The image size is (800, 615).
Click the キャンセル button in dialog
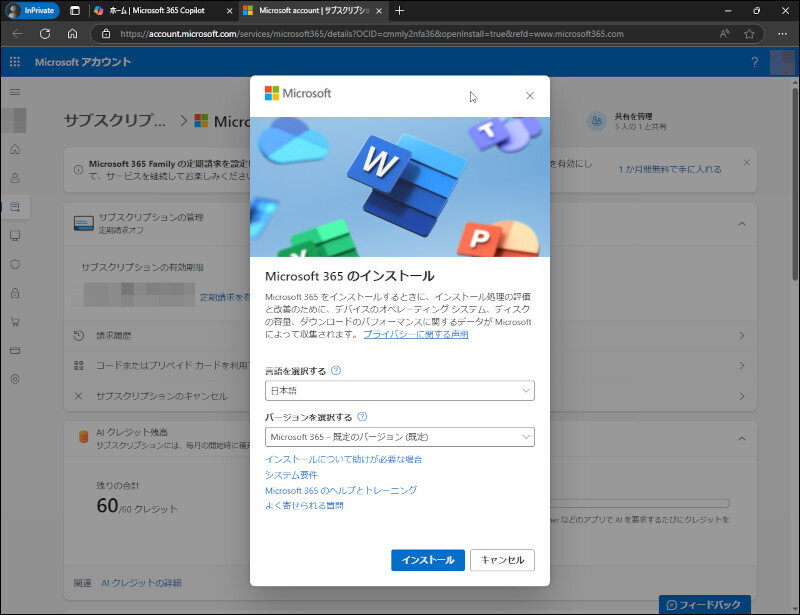click(502, 560)
